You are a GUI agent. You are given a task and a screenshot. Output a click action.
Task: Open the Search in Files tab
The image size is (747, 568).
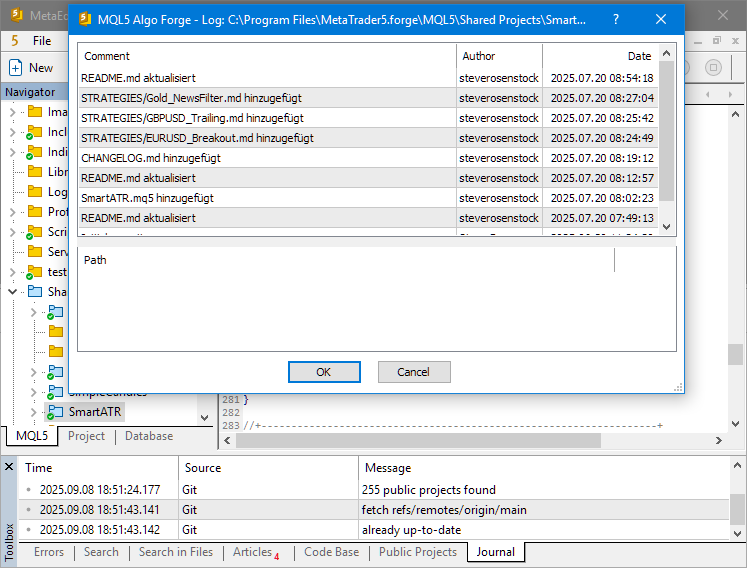[x=175, y=552]
